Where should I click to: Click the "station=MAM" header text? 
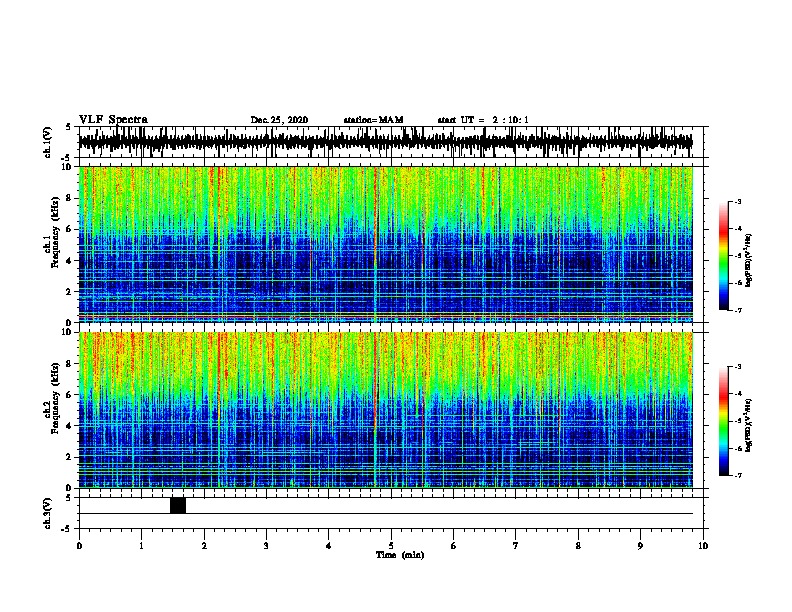coord(373,120)
